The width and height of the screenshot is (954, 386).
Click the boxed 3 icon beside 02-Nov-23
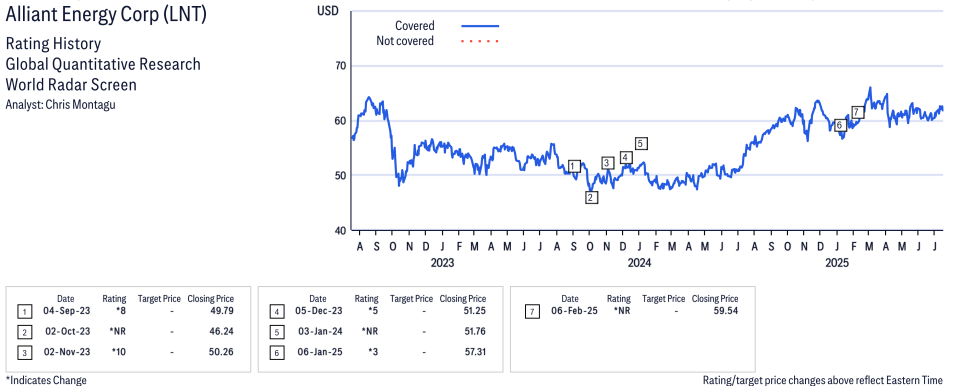point(24,353)
